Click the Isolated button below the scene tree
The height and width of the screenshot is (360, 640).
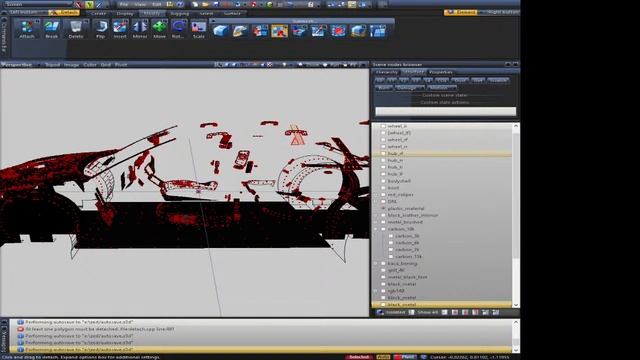[391, 312]
